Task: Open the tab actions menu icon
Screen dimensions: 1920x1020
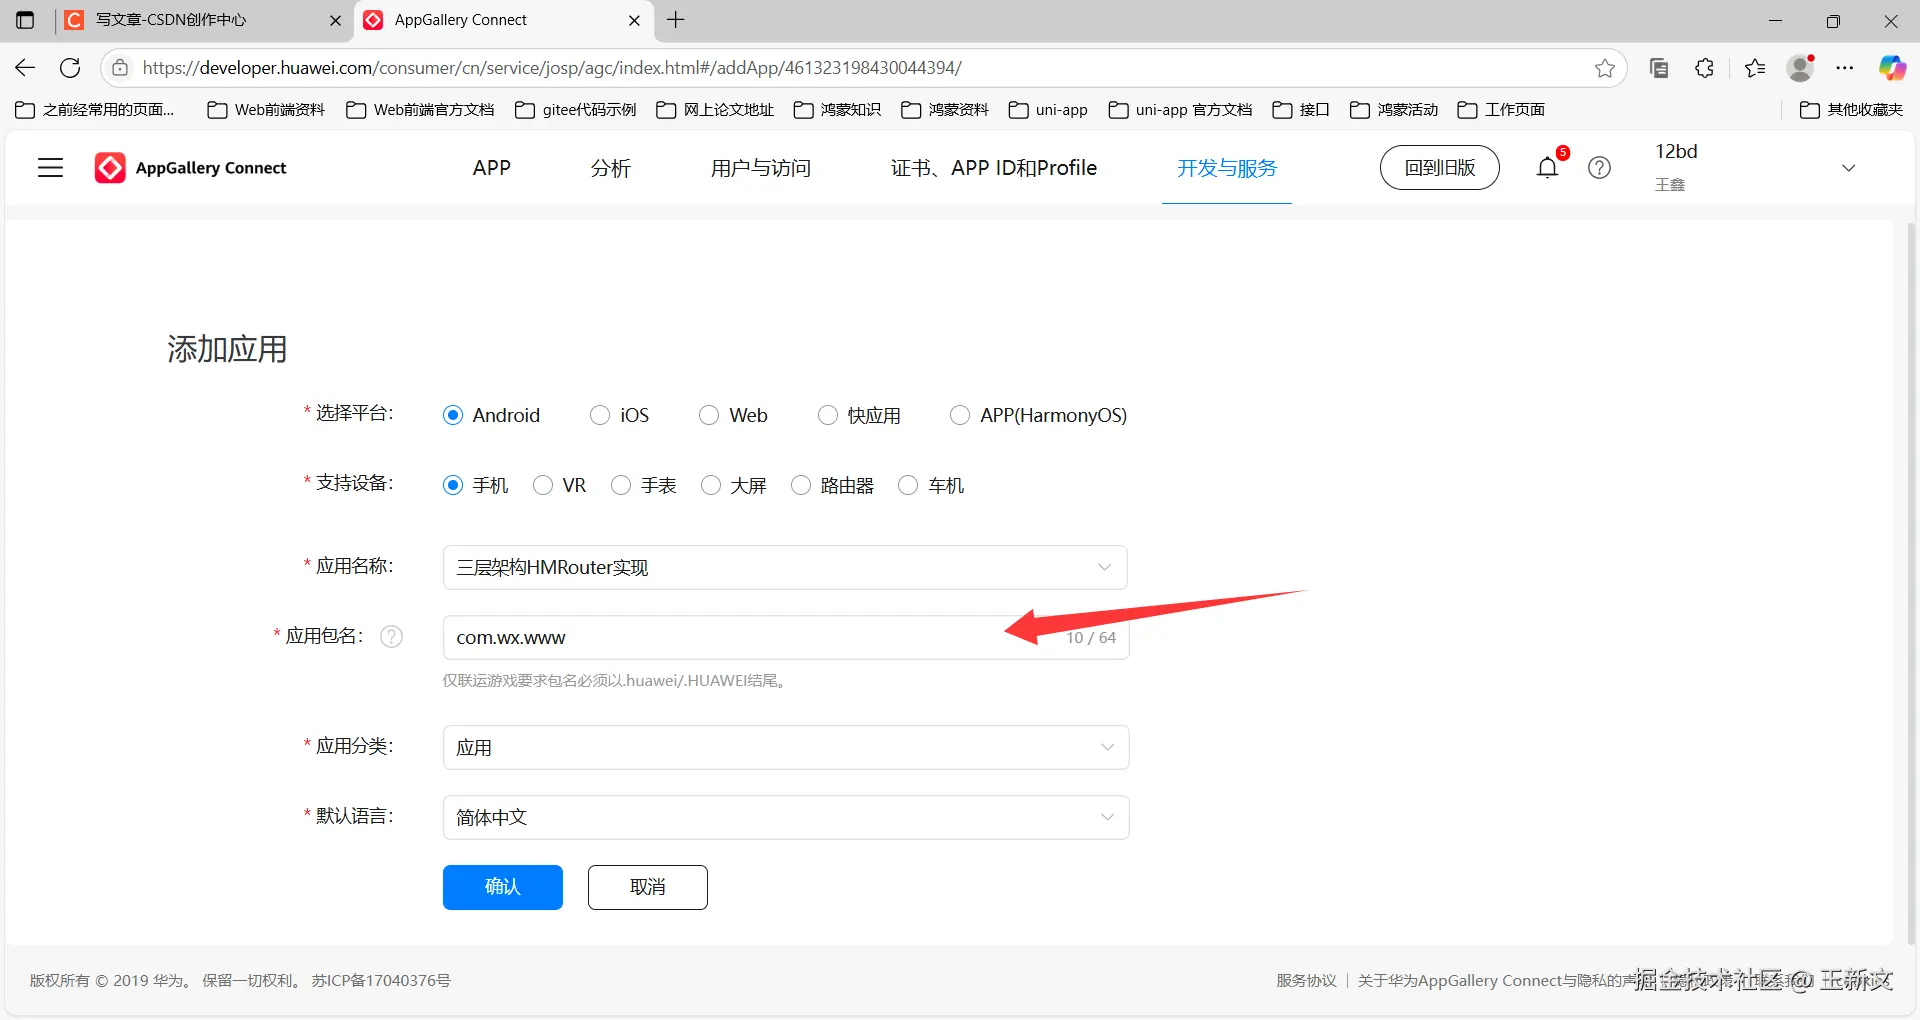Action: tap(25, 20)
